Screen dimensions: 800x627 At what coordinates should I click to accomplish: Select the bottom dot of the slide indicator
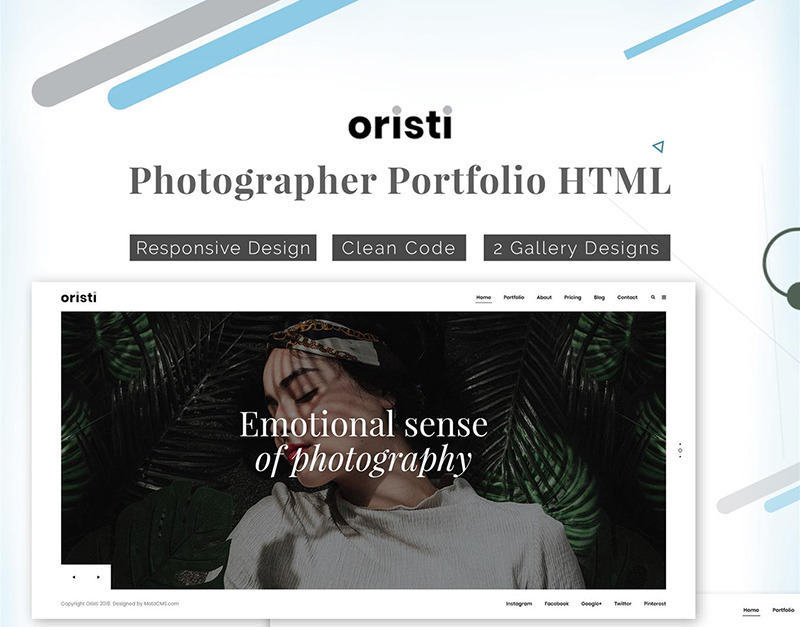click(x=680, y=457)
